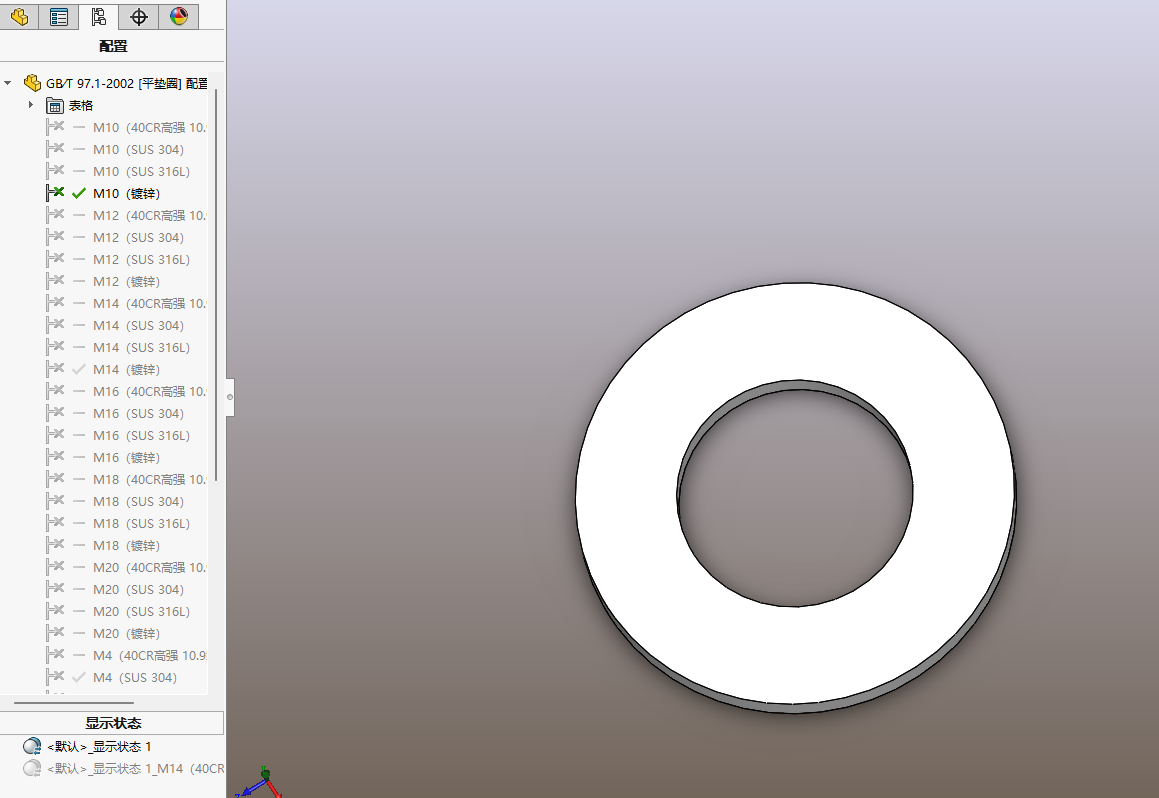Select configuration M10 (40CR高强 10.
Image resolution: width=1159 pixels, height=798 pixels.
(149, 127)
